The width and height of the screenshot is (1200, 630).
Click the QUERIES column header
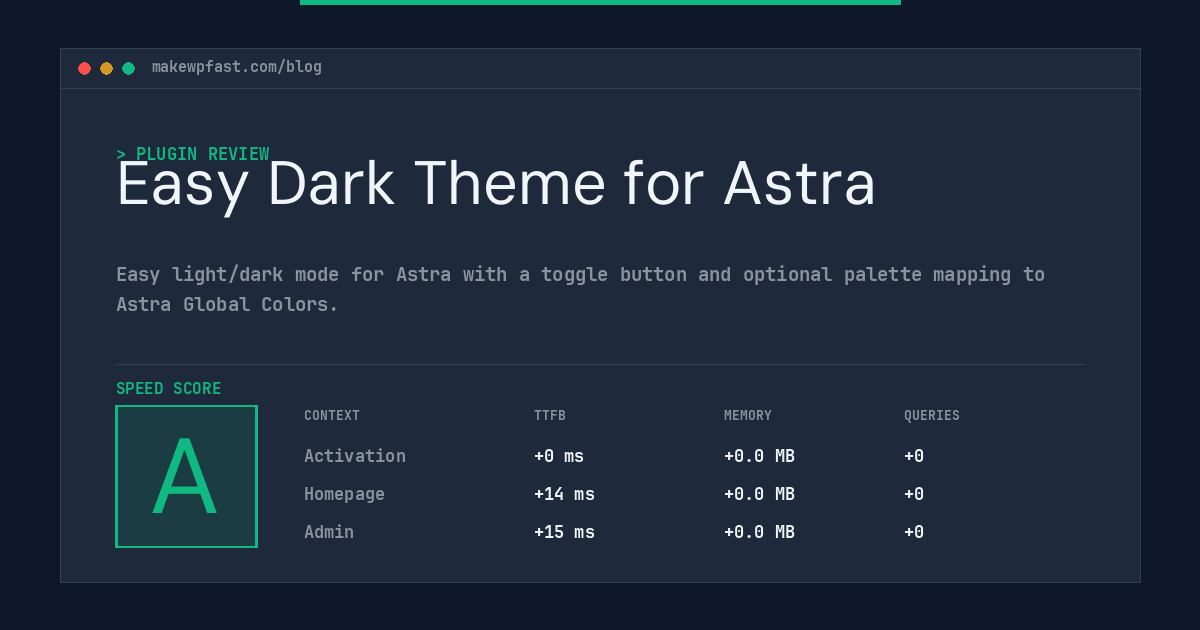pos(932,416)
